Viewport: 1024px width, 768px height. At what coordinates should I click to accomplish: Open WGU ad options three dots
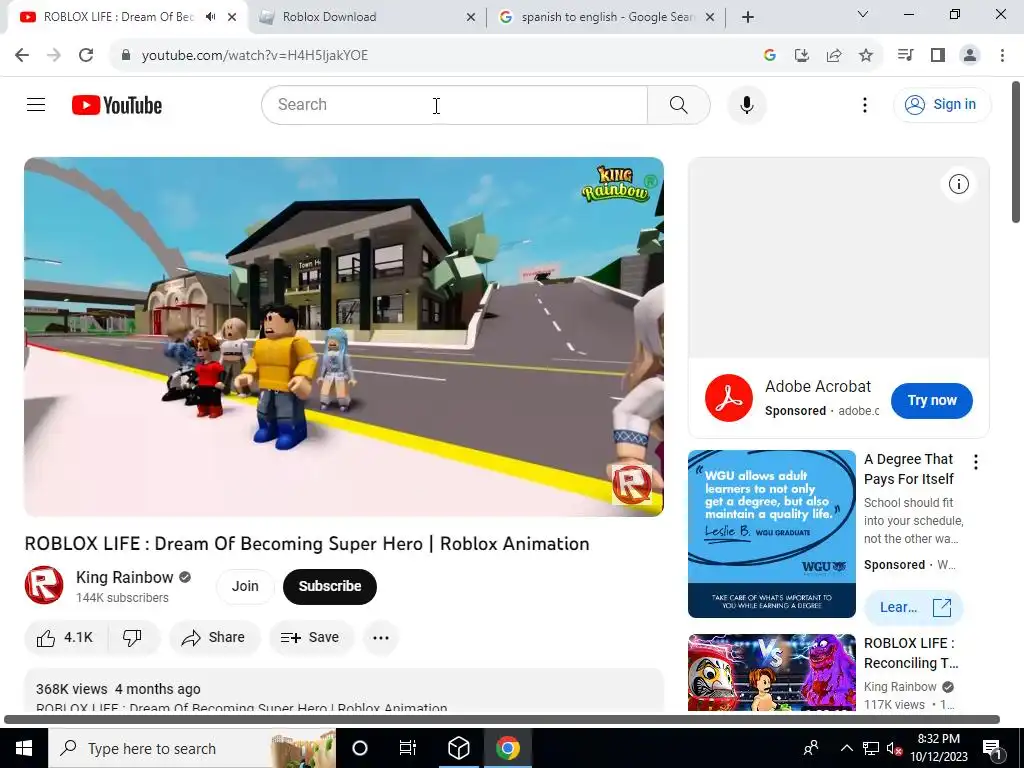pos(976,462)
